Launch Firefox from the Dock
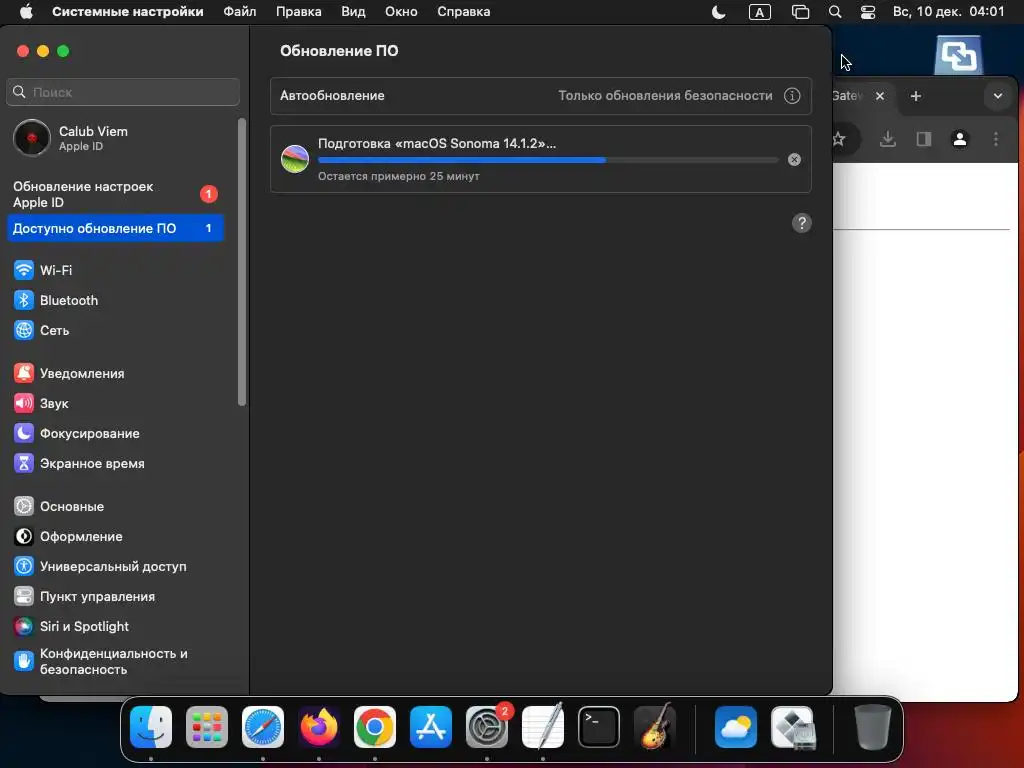1024x768 pixels. click(319, 727)
